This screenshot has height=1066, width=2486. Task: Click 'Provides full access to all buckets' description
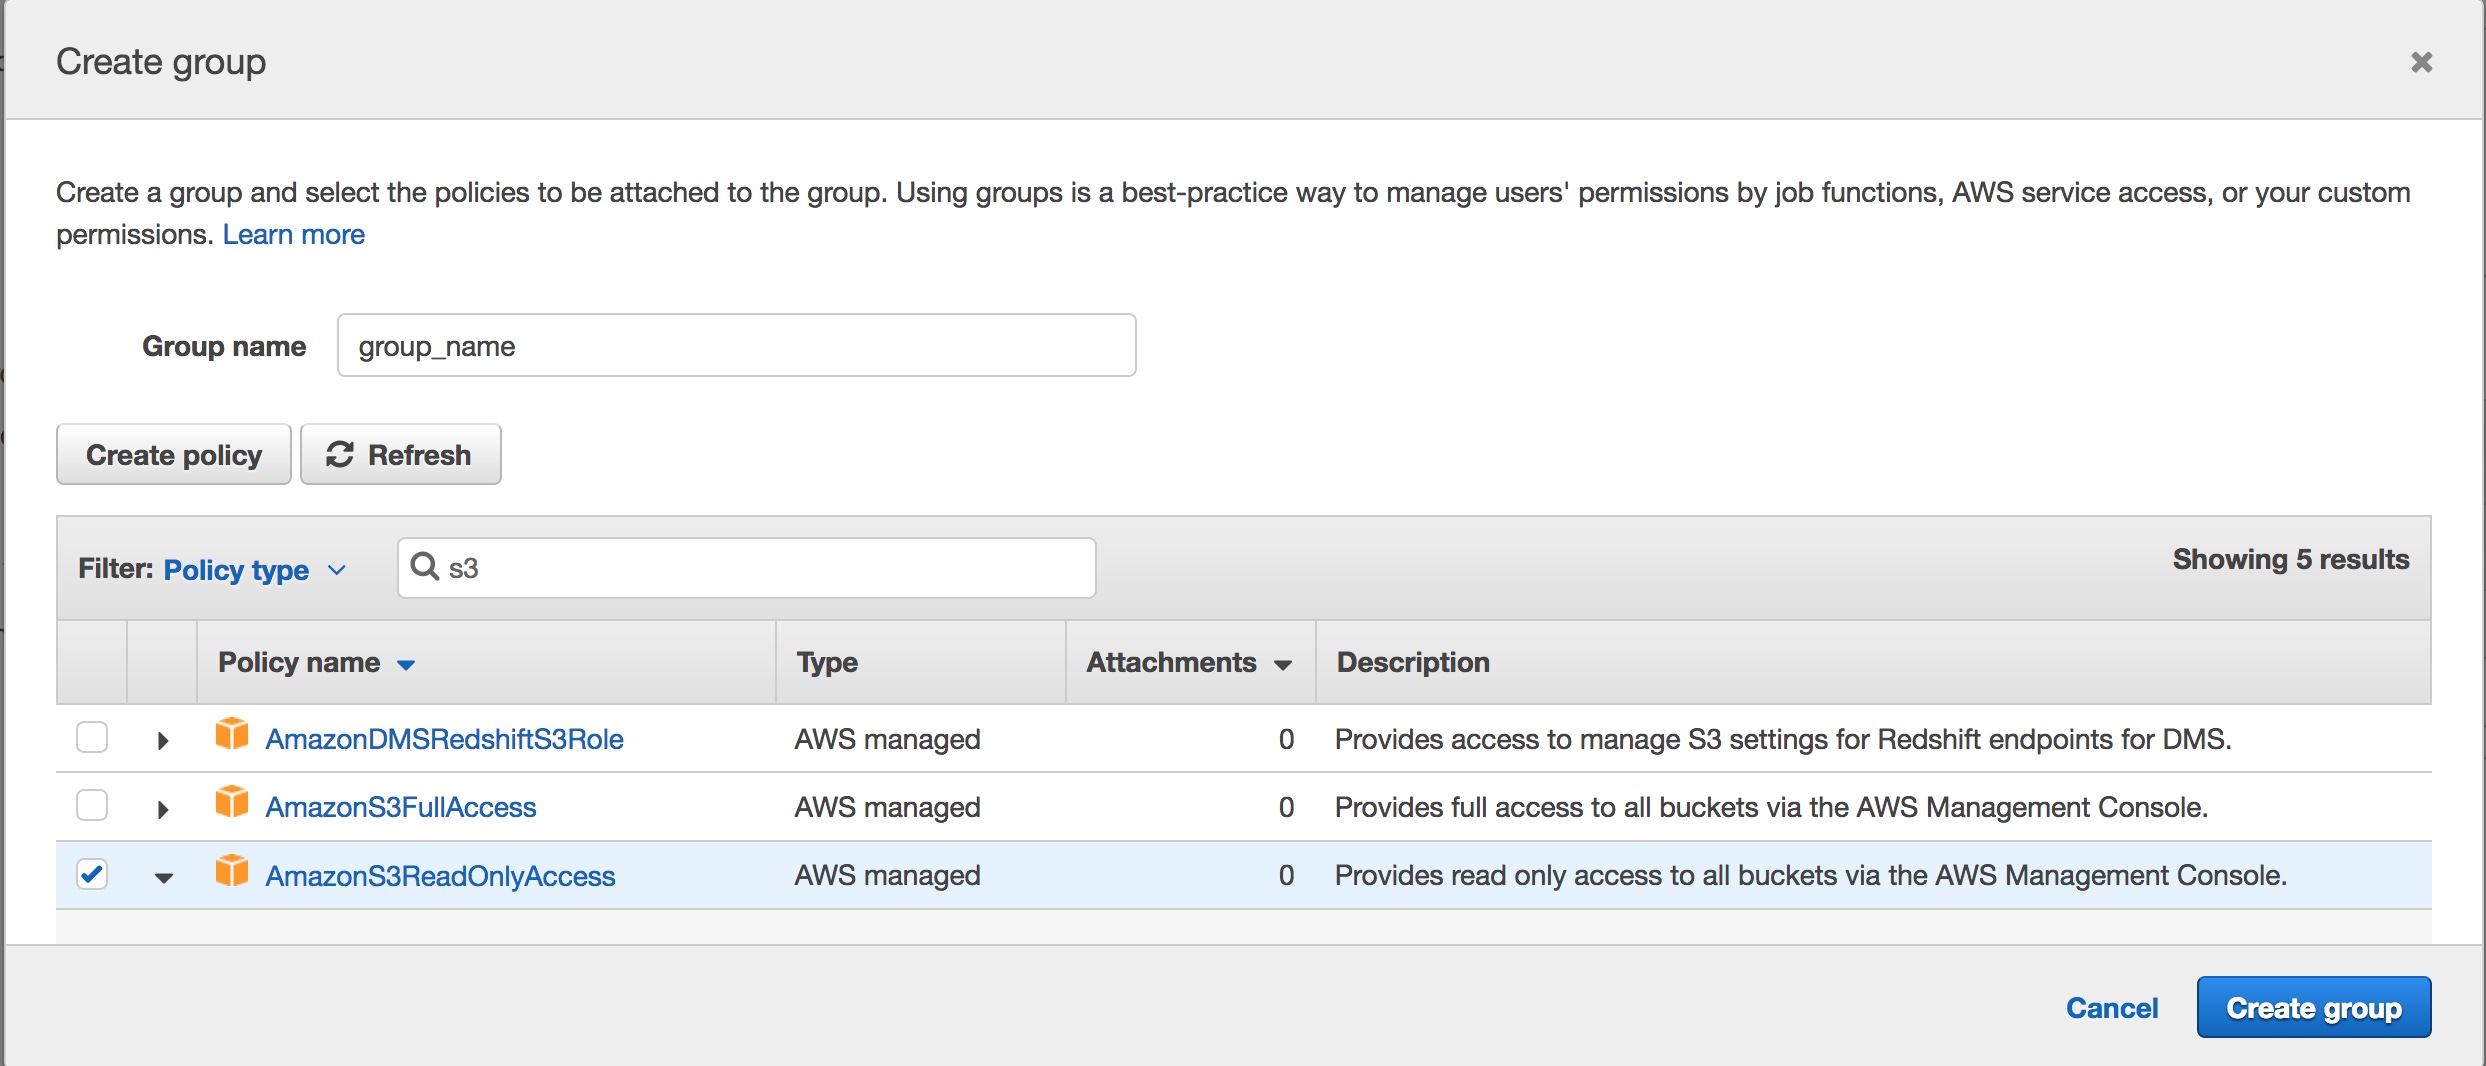[x=1771, y=807]
